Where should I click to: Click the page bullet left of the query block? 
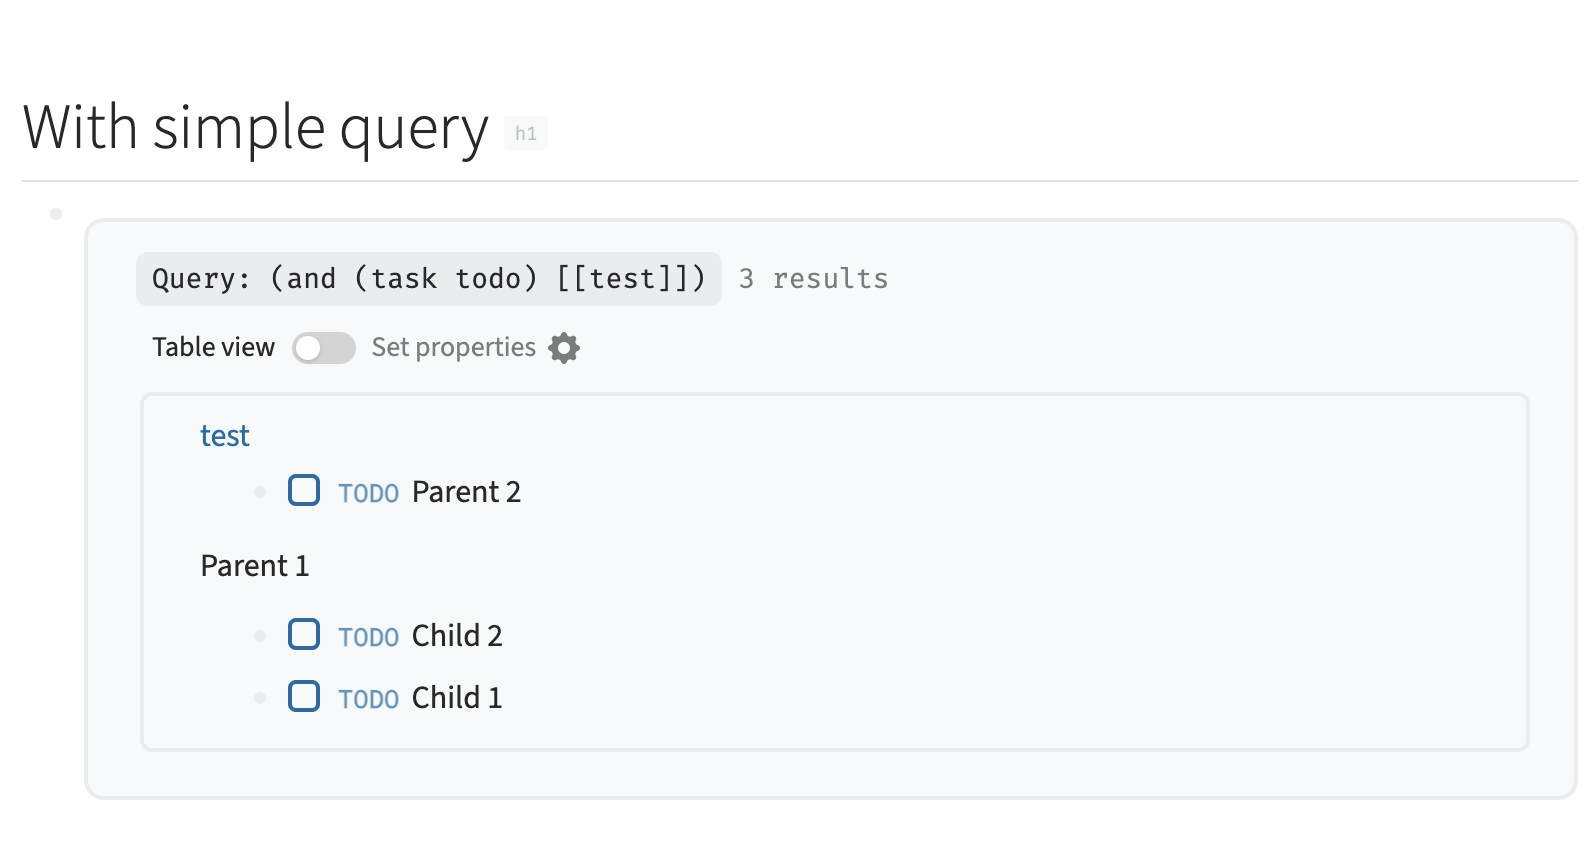(55, 213)
